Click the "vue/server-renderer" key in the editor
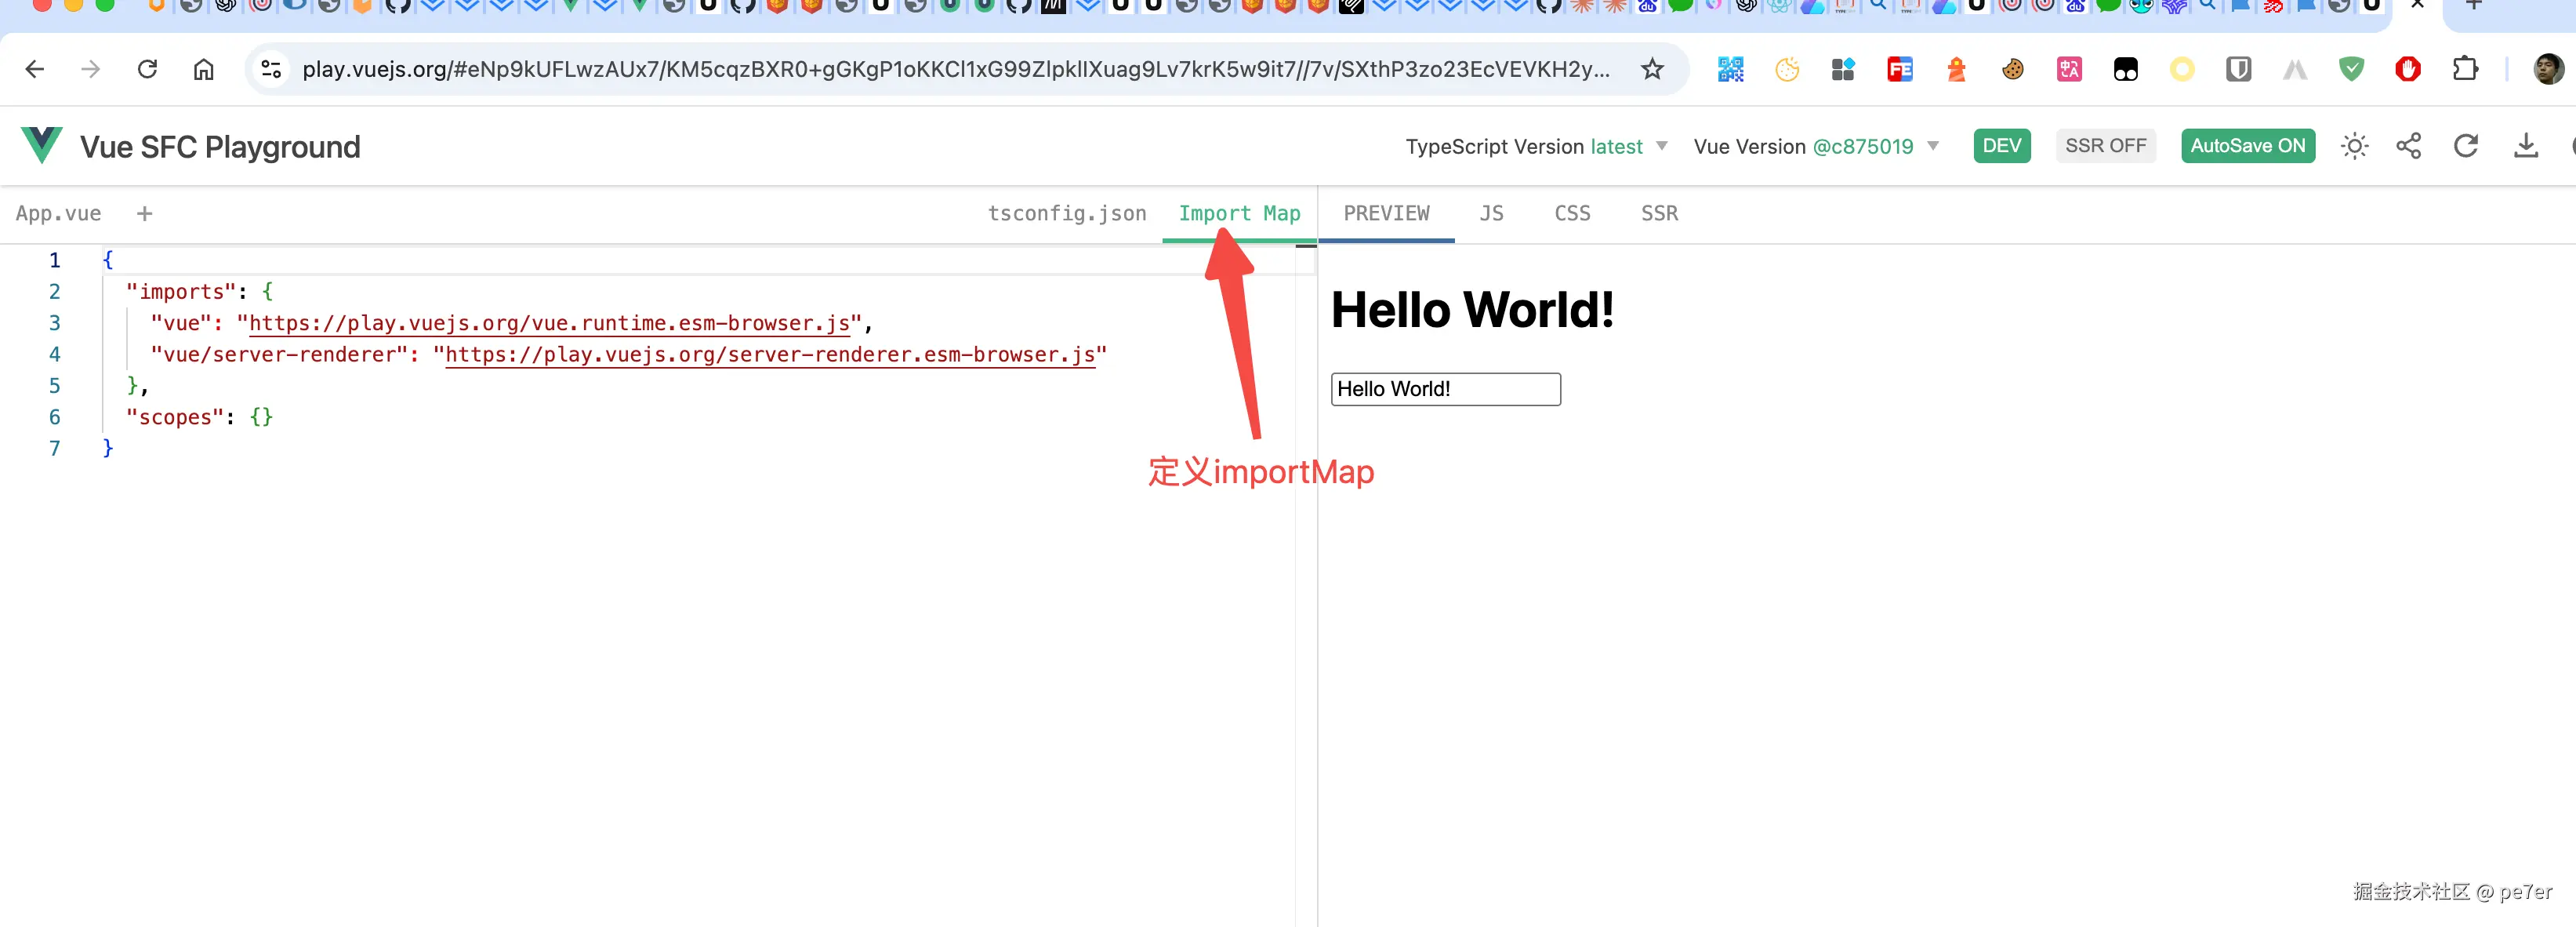 pos(279,354)
